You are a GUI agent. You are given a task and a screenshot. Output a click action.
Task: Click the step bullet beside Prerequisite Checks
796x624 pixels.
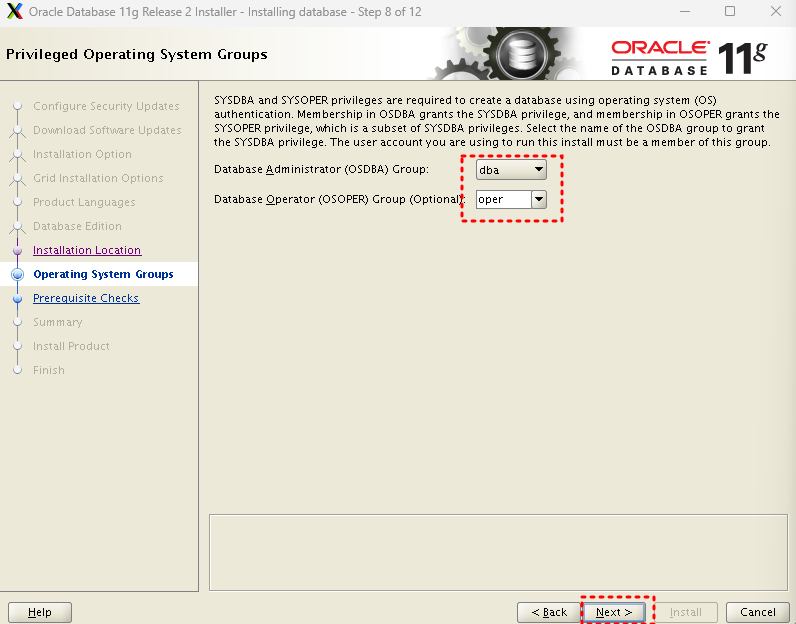(17, 299)
